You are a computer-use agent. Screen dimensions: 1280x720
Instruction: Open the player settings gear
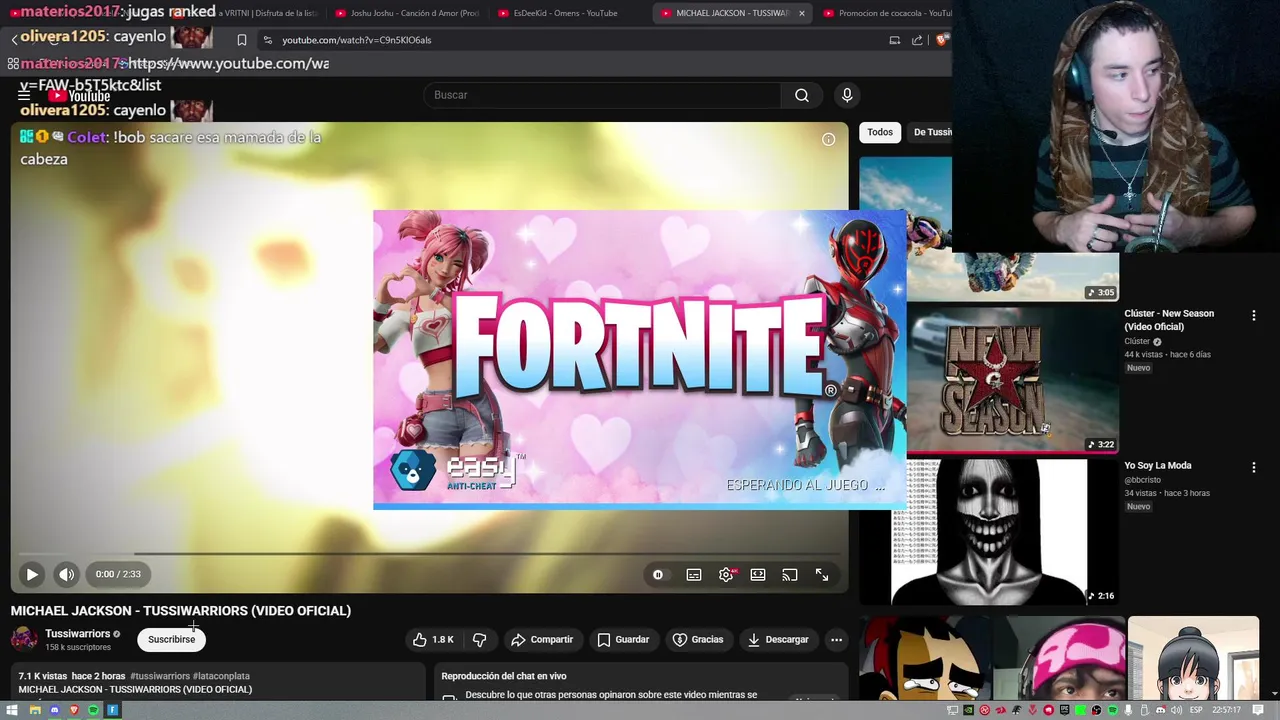pyautogui.click(x=726, y=575)
